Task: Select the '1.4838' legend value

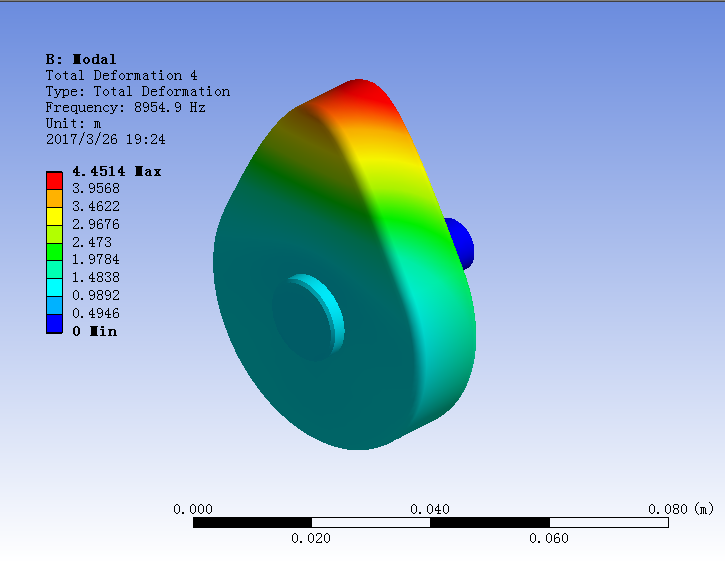Action: (96, 277)
